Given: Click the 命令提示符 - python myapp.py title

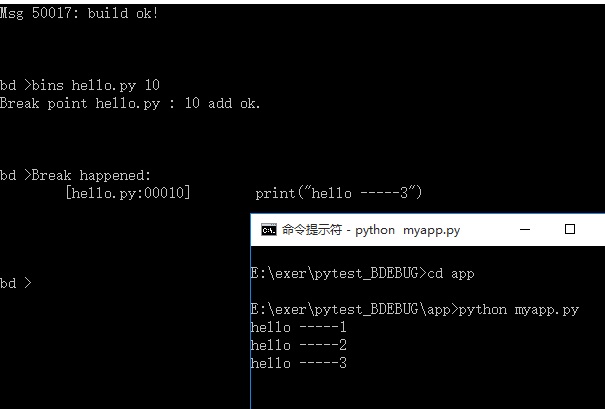Looking at the screenshot, I should tap(371, 230).
